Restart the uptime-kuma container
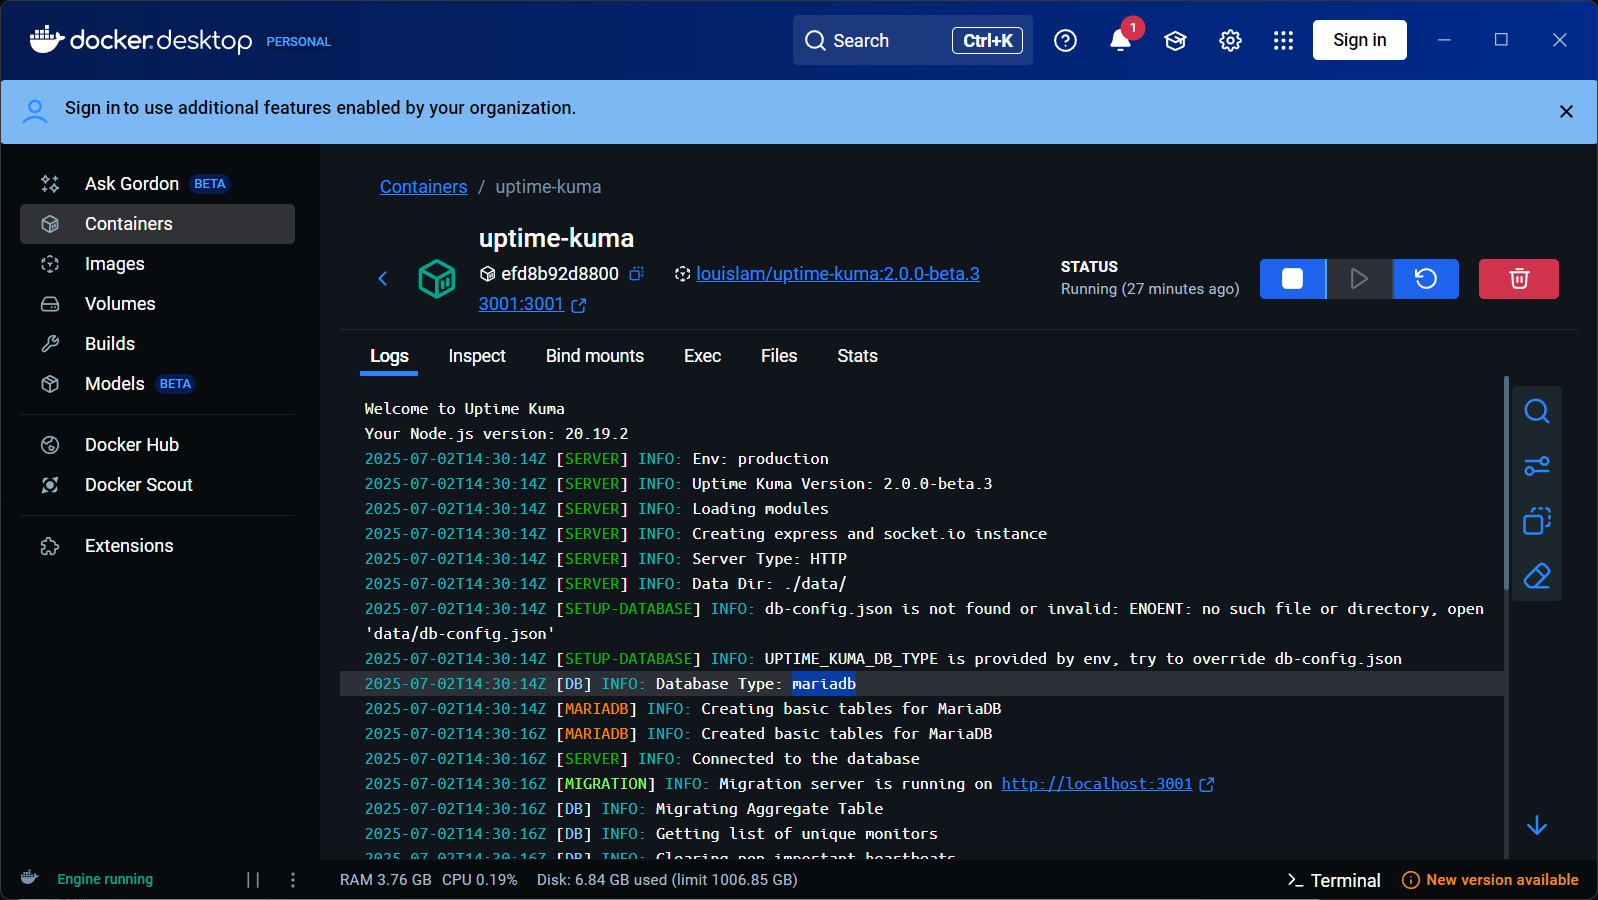1598x900 pixels. click(1425, 279)
